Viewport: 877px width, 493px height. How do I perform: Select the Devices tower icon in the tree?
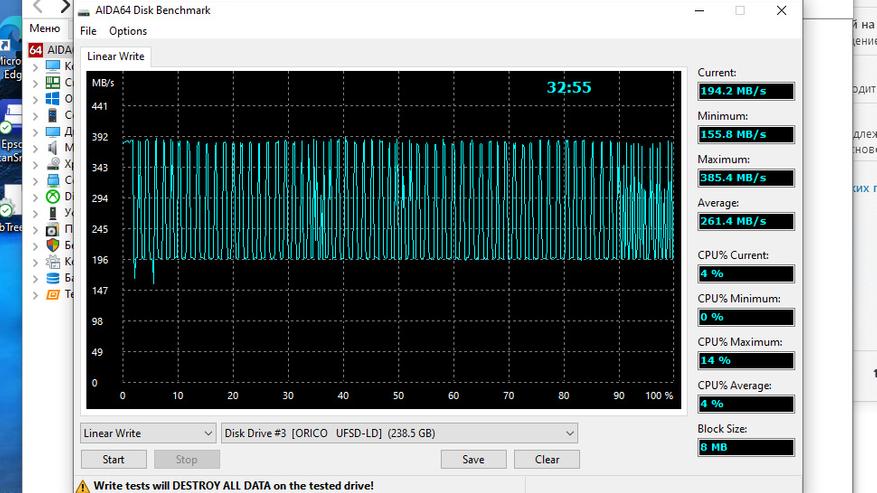coord(53,213)
